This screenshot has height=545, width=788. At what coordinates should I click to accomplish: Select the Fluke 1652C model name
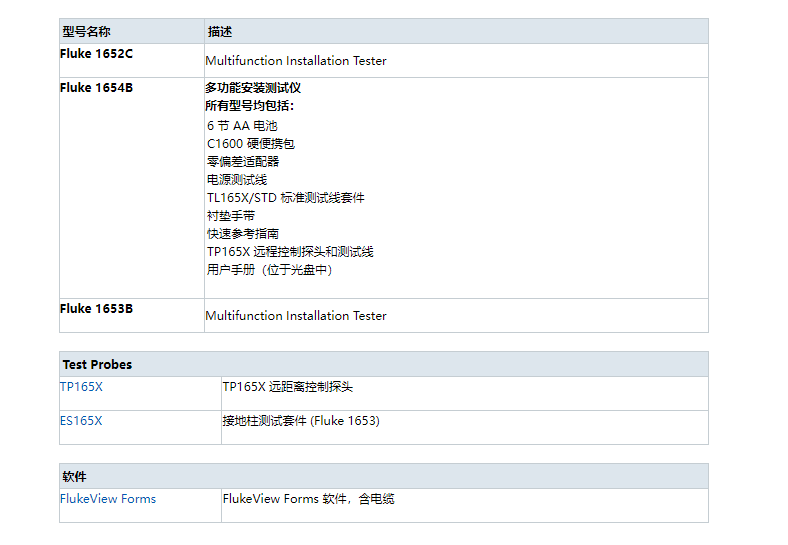[x=96, y=54]
